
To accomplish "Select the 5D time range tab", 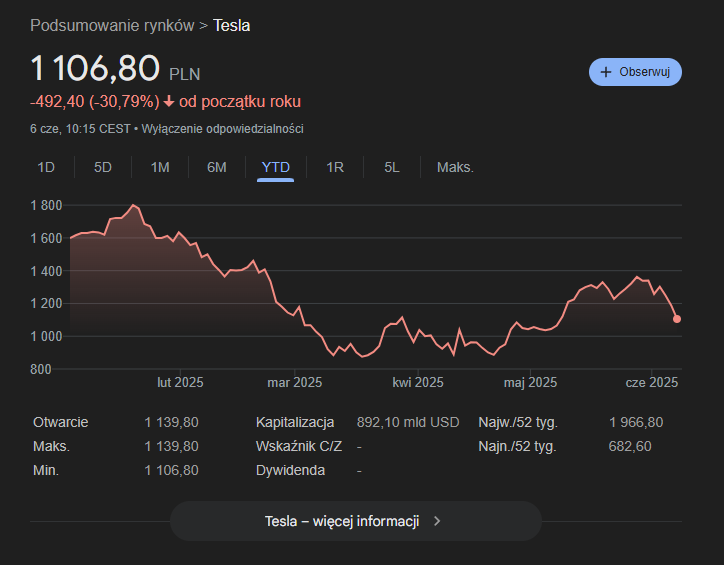I will click(x=103, y=167).
